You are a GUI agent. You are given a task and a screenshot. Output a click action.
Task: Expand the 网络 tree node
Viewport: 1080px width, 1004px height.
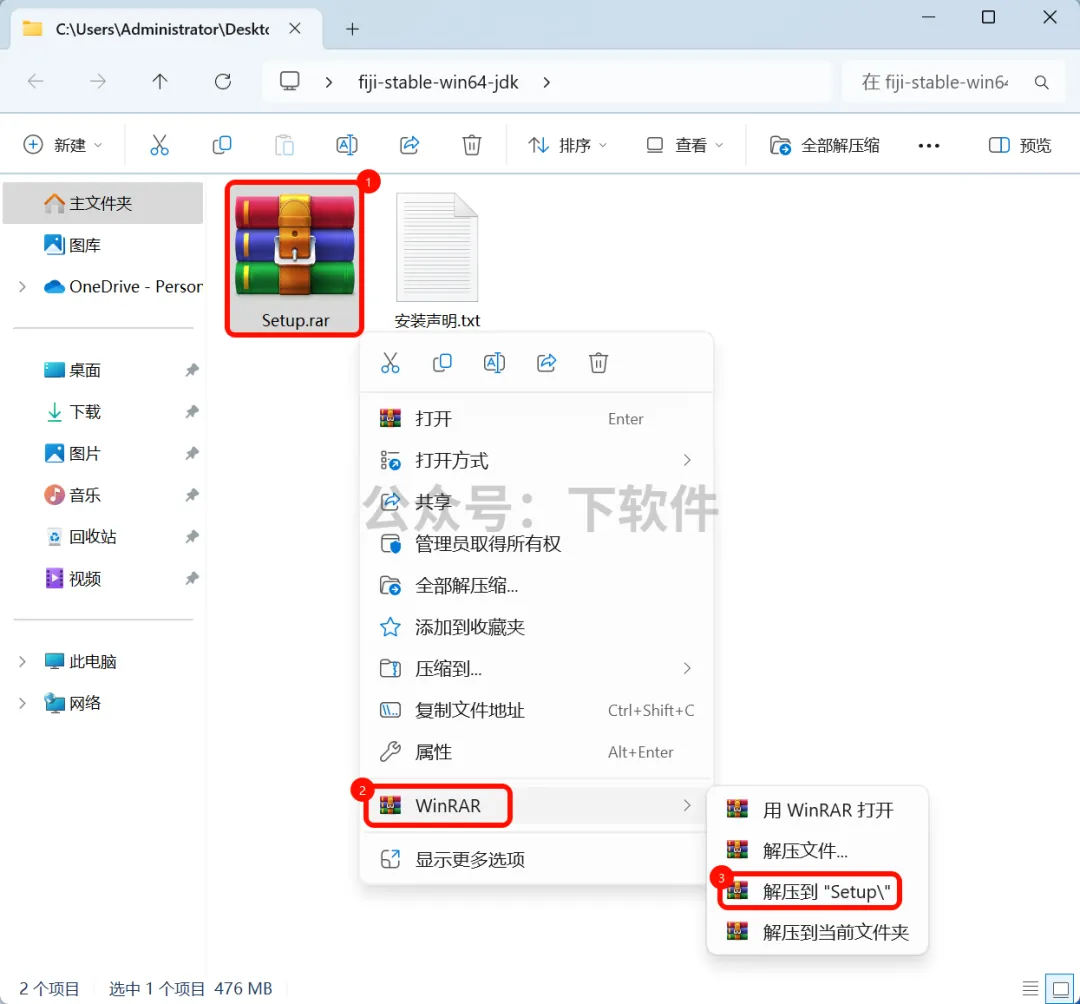pos(23,703)
